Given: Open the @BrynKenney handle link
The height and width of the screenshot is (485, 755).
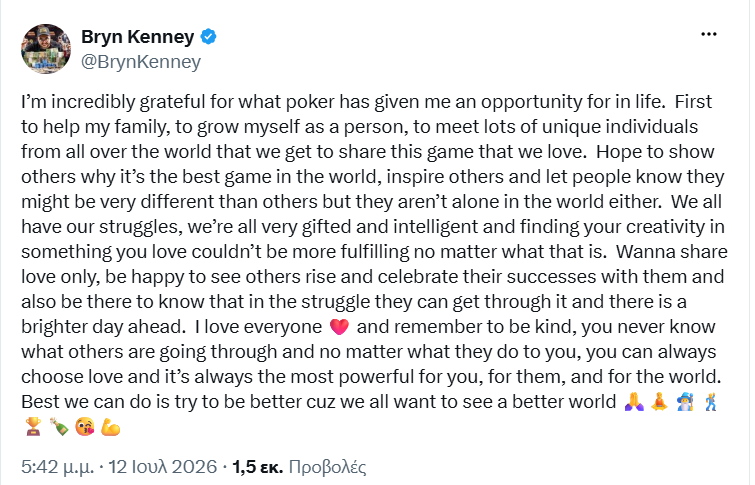Looking at the screenshot, I should [x=141, y=62].
